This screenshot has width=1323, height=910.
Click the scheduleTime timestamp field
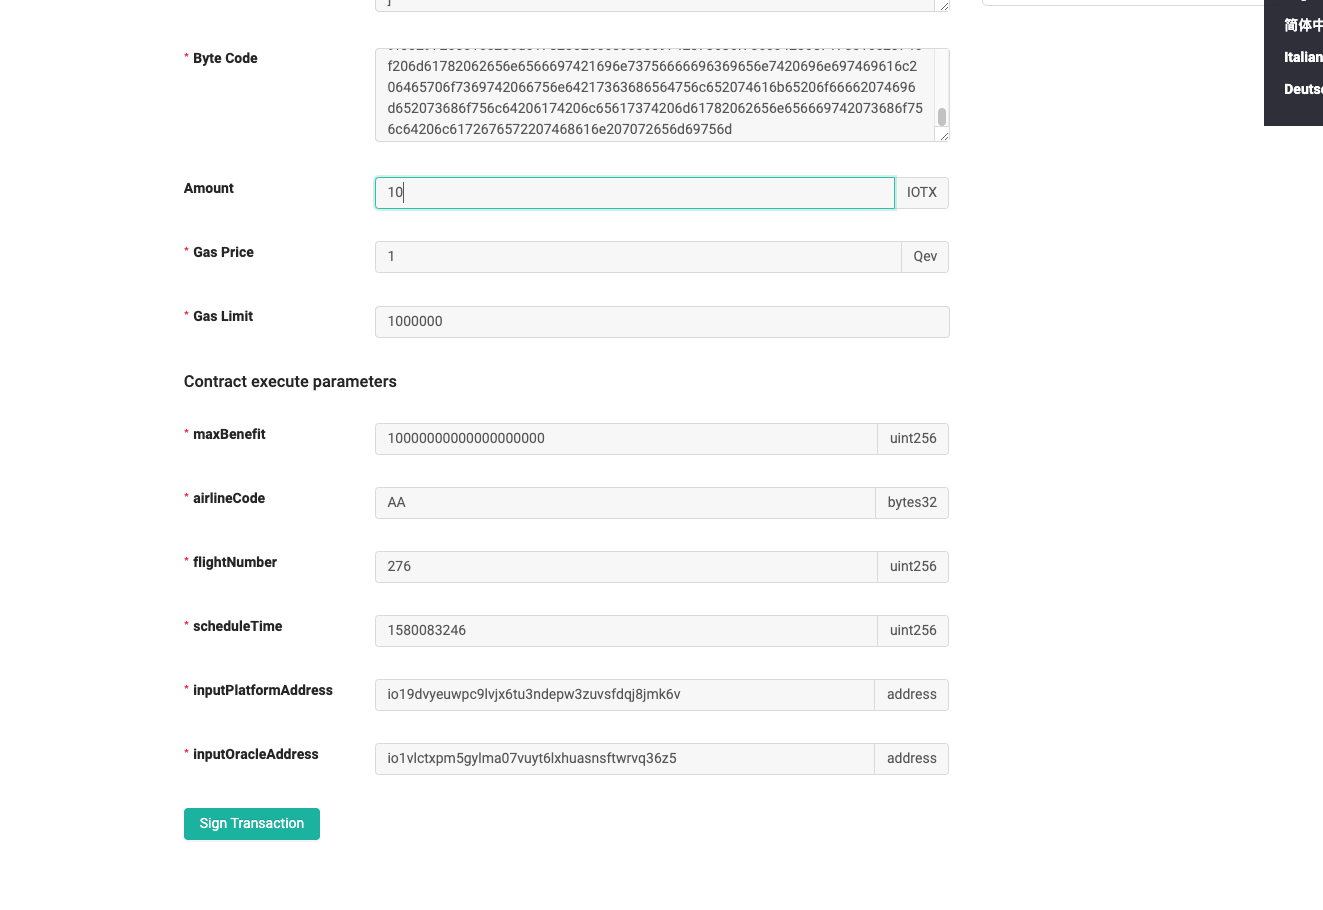coord(625,630)
